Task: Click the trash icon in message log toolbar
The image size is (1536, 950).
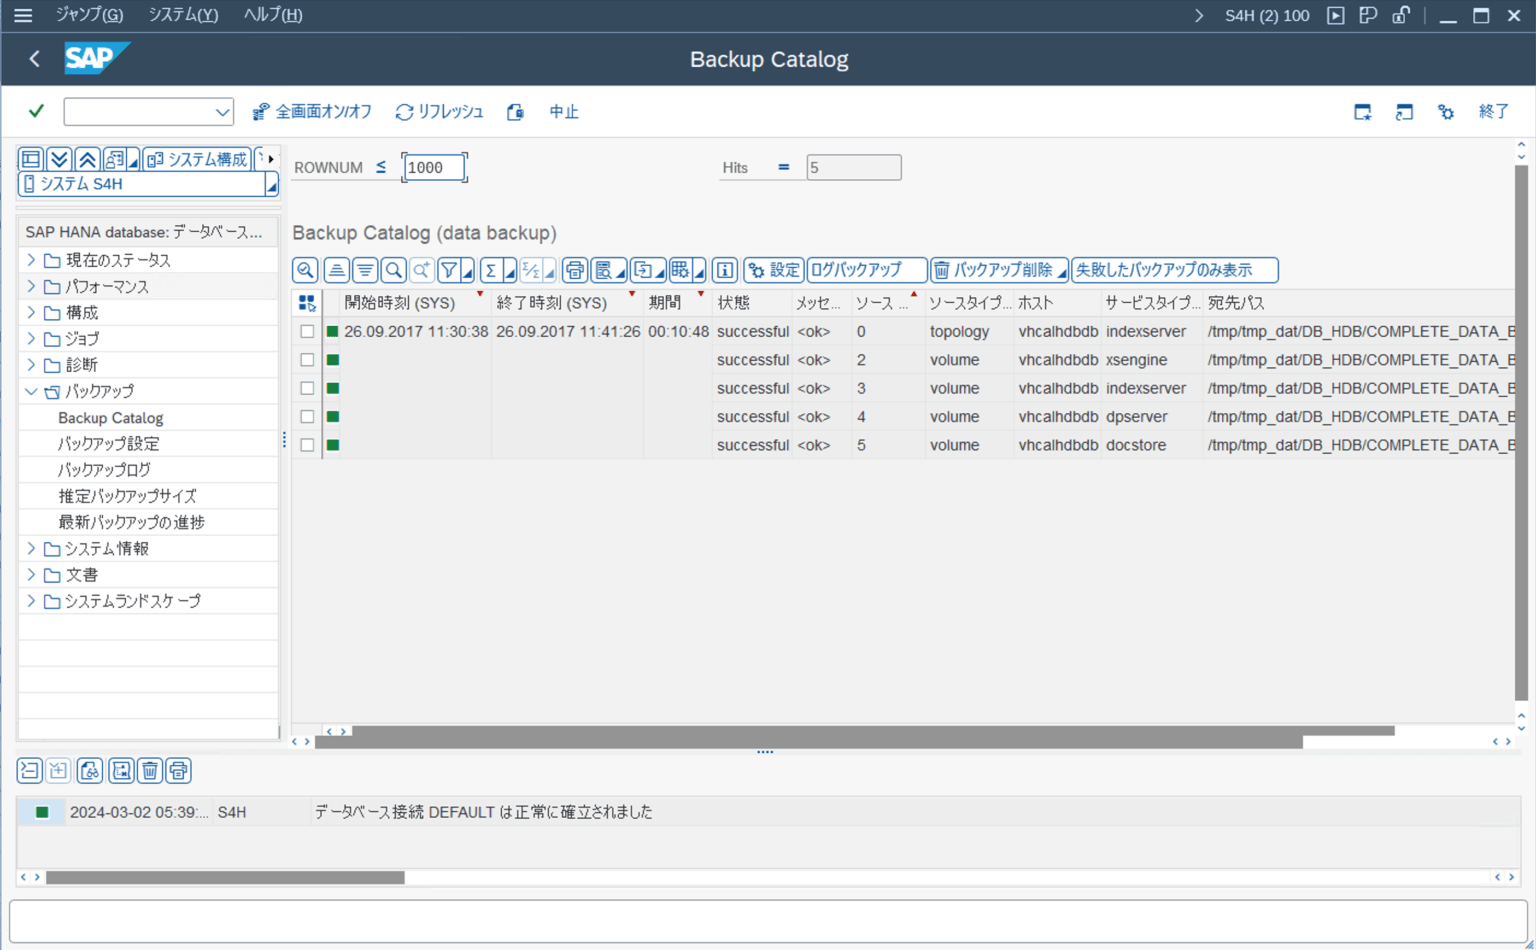Action: (x=150, y=771)
